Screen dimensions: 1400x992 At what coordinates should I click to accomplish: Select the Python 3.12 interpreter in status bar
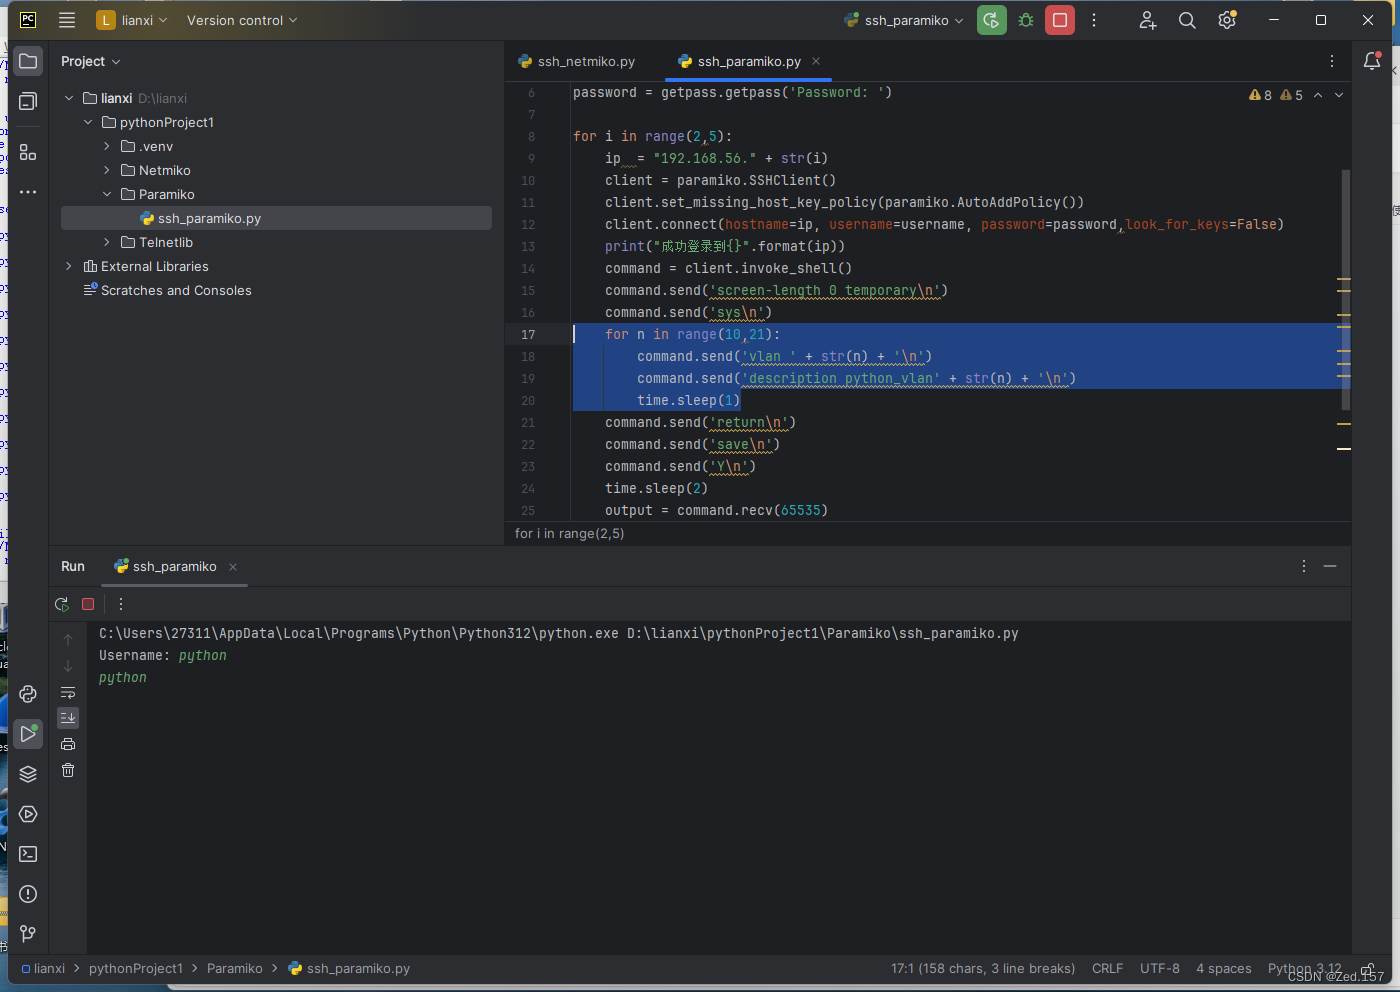pos(1303,968)
